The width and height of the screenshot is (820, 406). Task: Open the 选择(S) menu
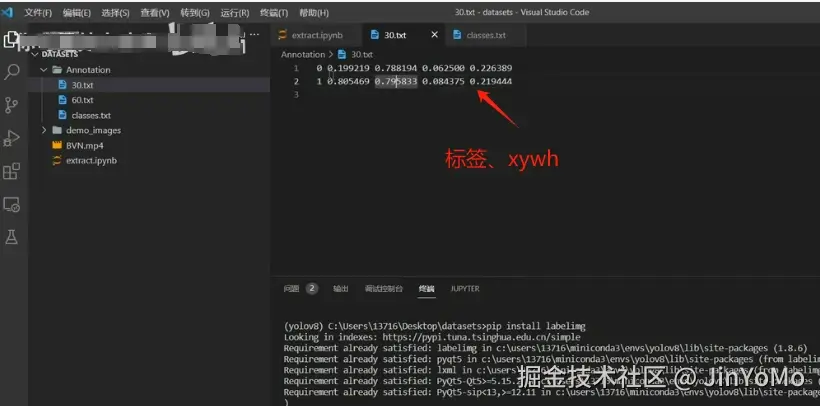tap(116, 13)
